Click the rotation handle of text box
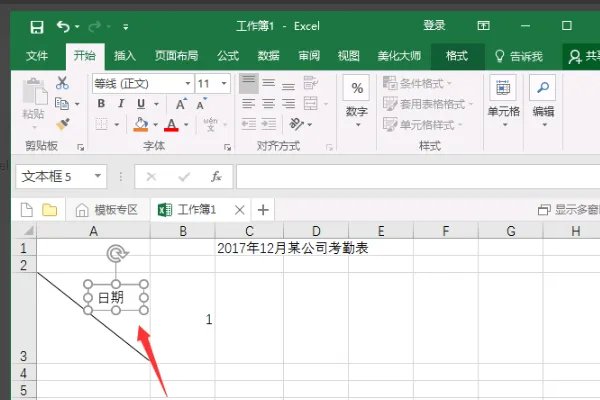 click(117, 253)
